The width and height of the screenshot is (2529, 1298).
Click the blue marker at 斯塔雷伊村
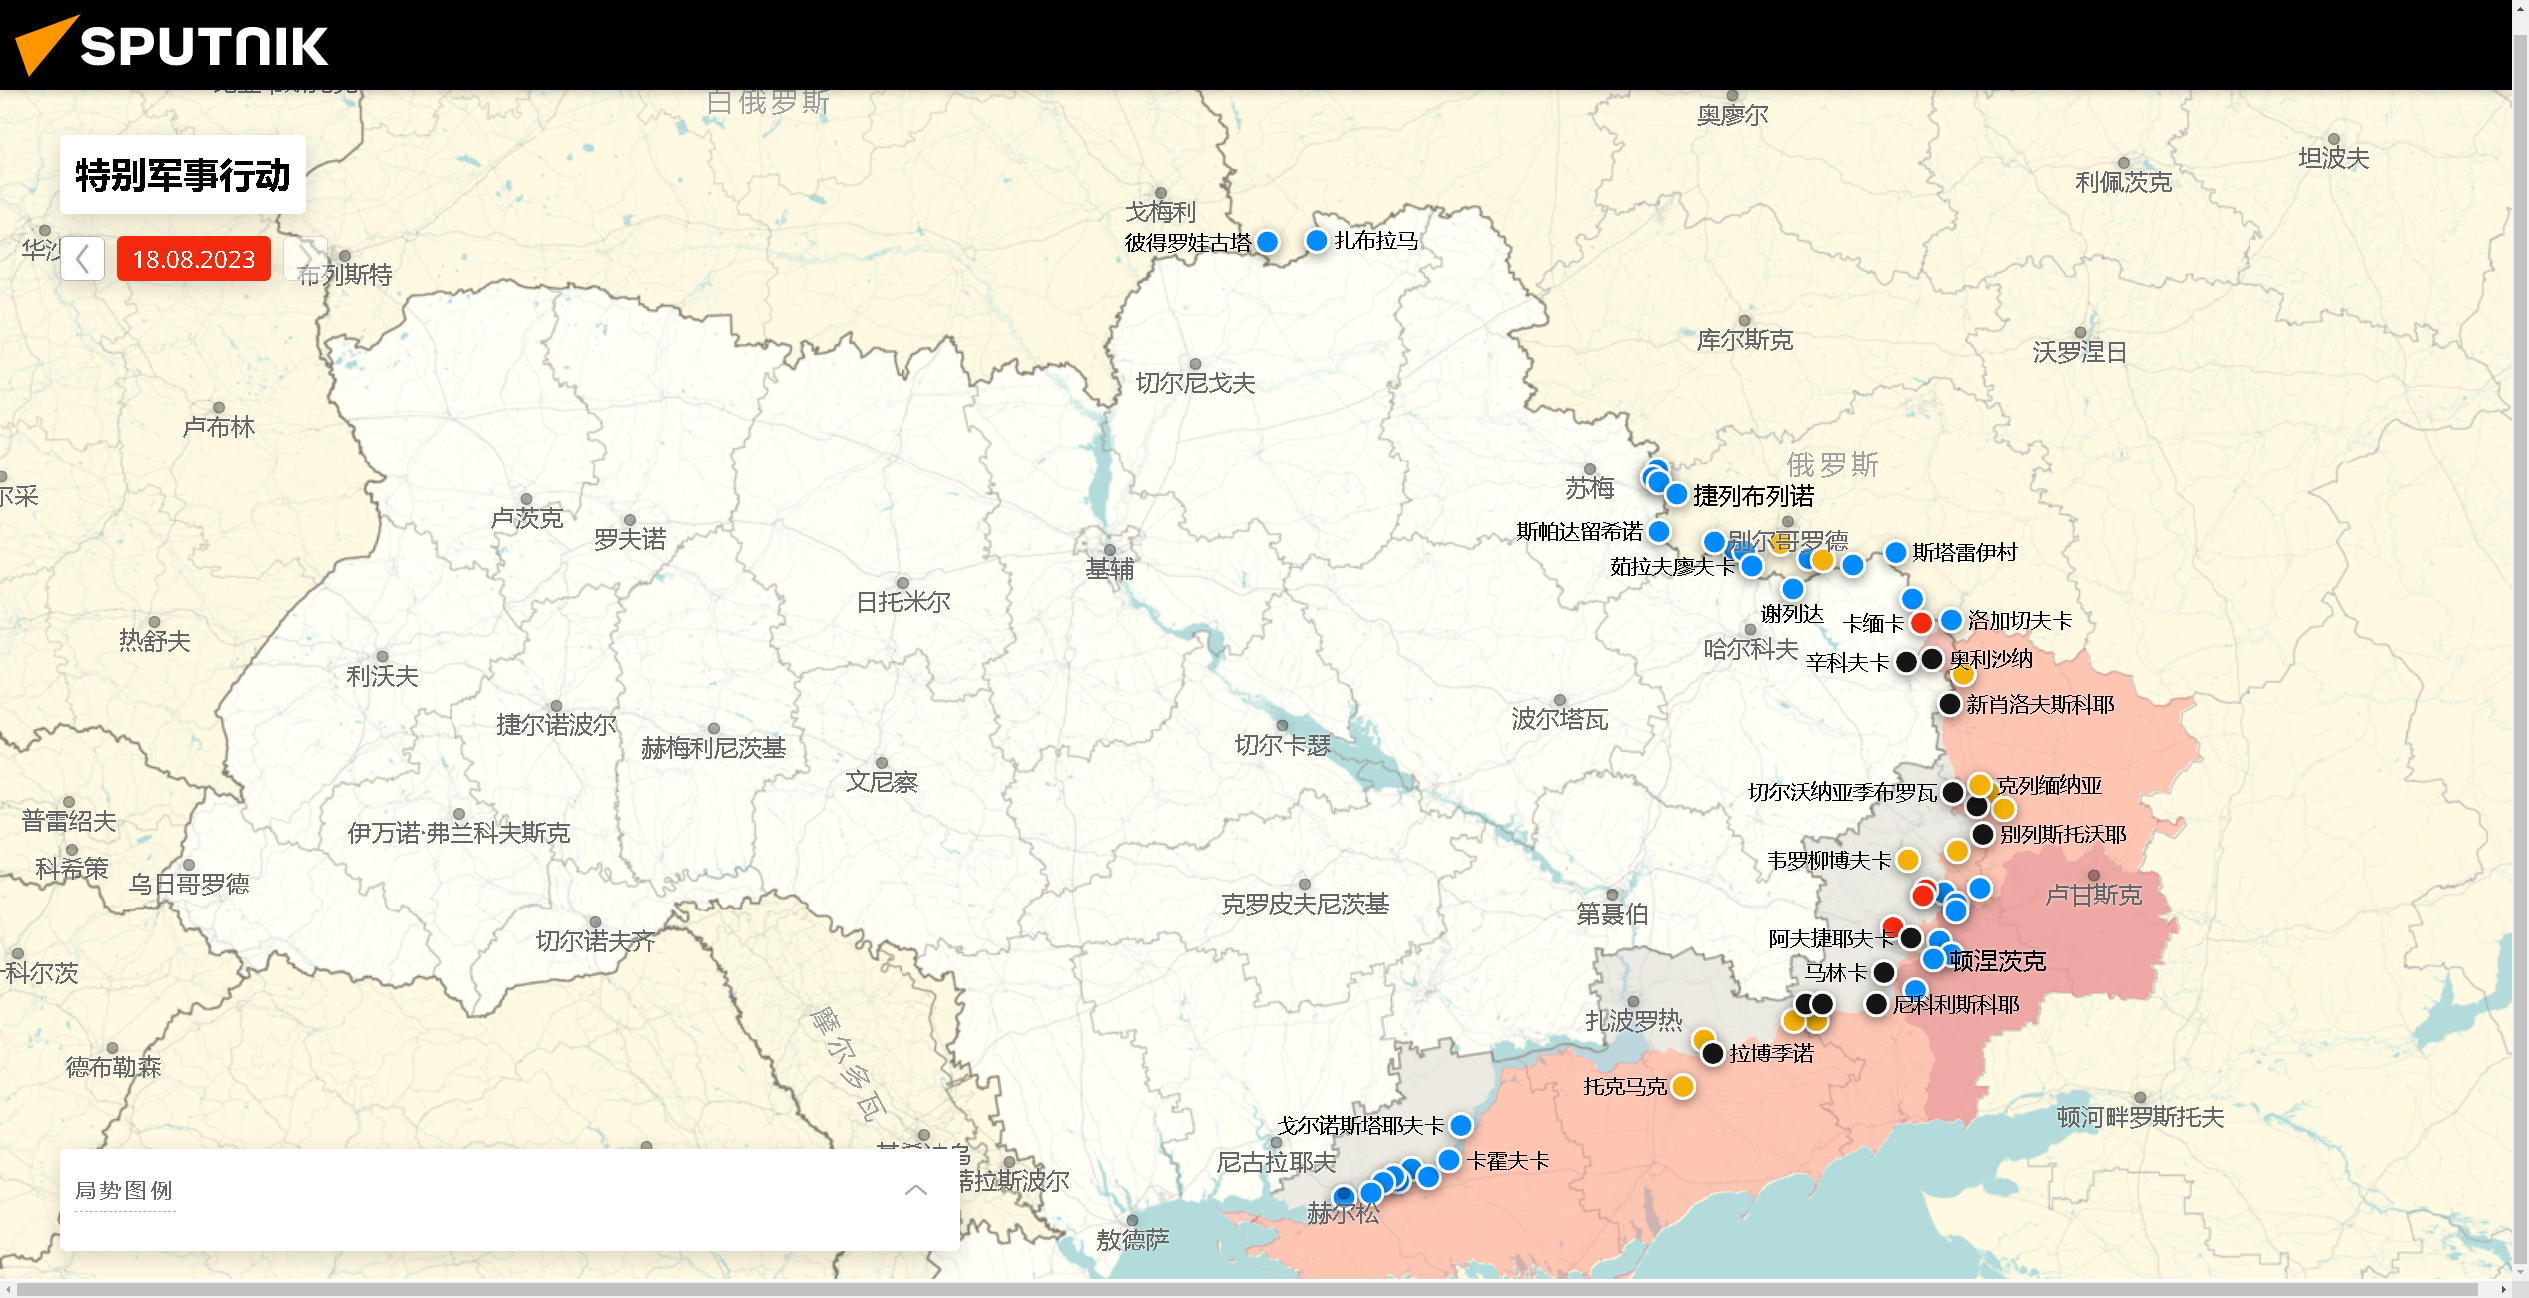(x=1895, y=552)
